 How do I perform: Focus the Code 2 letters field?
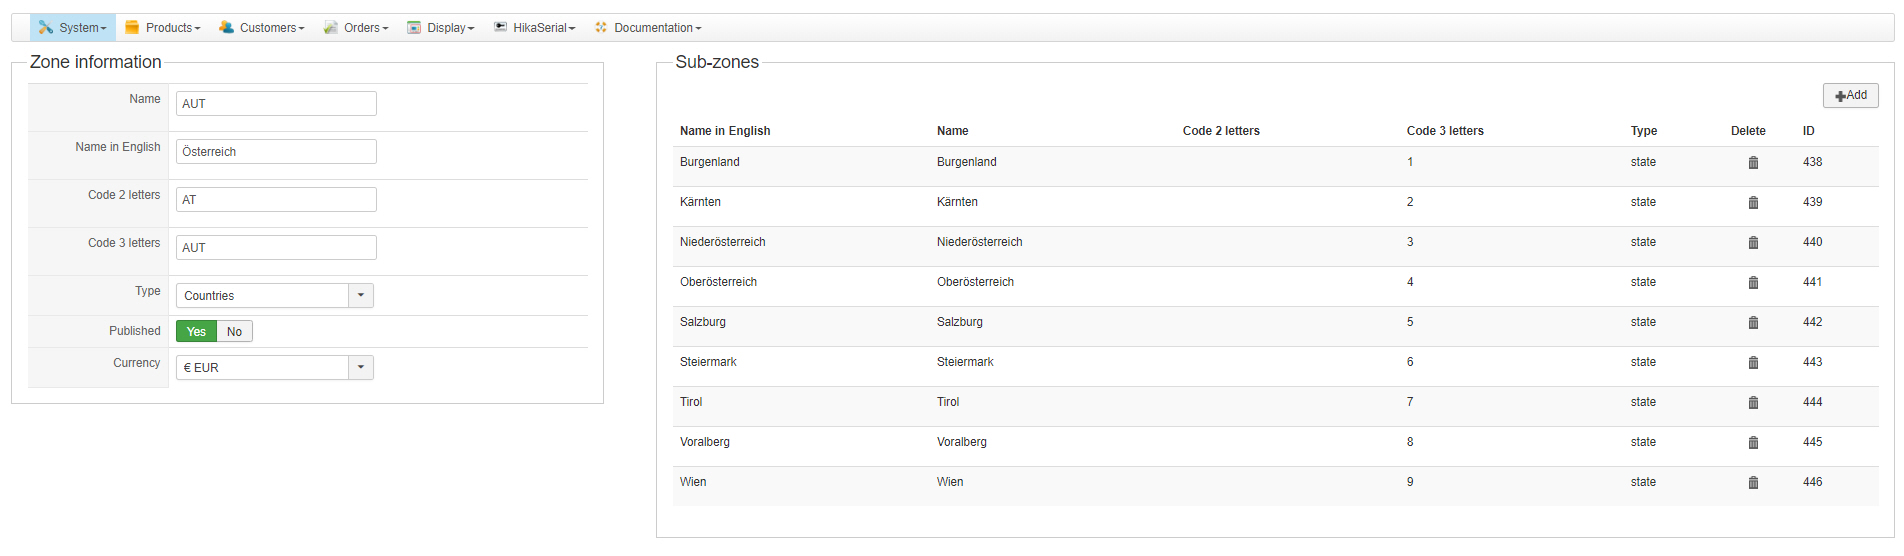pos(276,200)
